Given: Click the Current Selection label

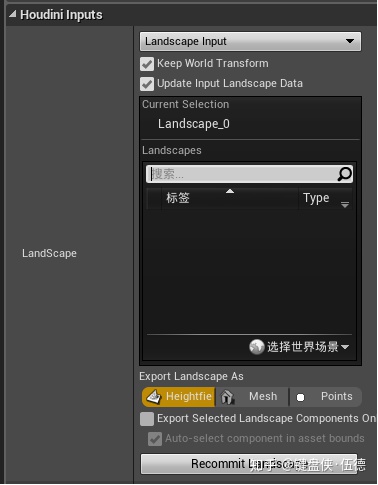Looking at the screenshot, I should [x=186, y=104].
